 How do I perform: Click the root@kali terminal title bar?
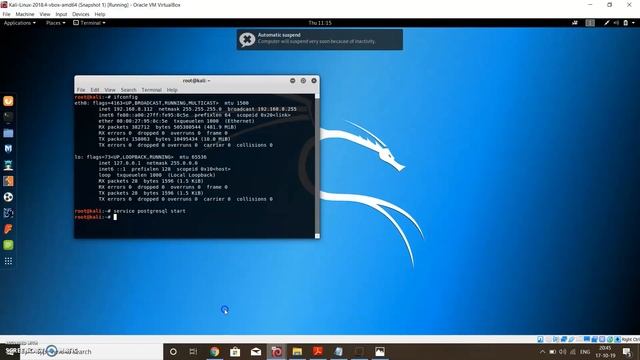click(x=196, y=81)
